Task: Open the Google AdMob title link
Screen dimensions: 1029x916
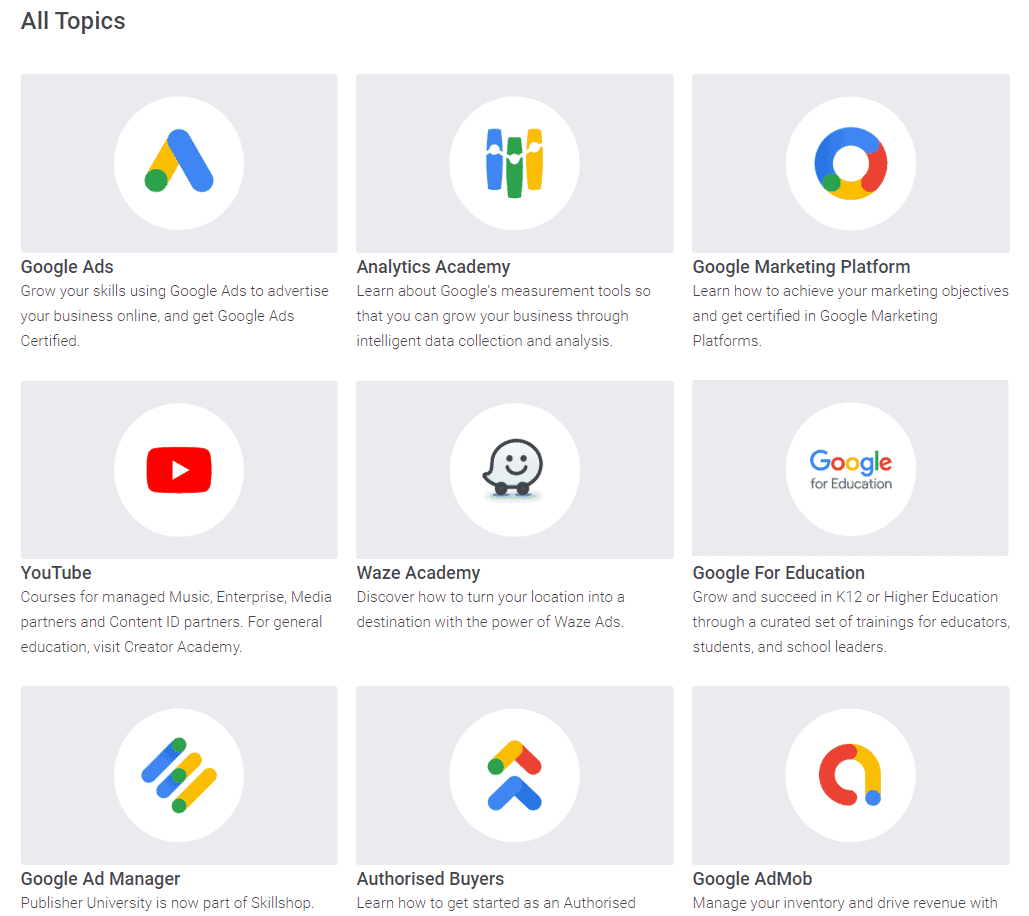Action: (752, 879)
